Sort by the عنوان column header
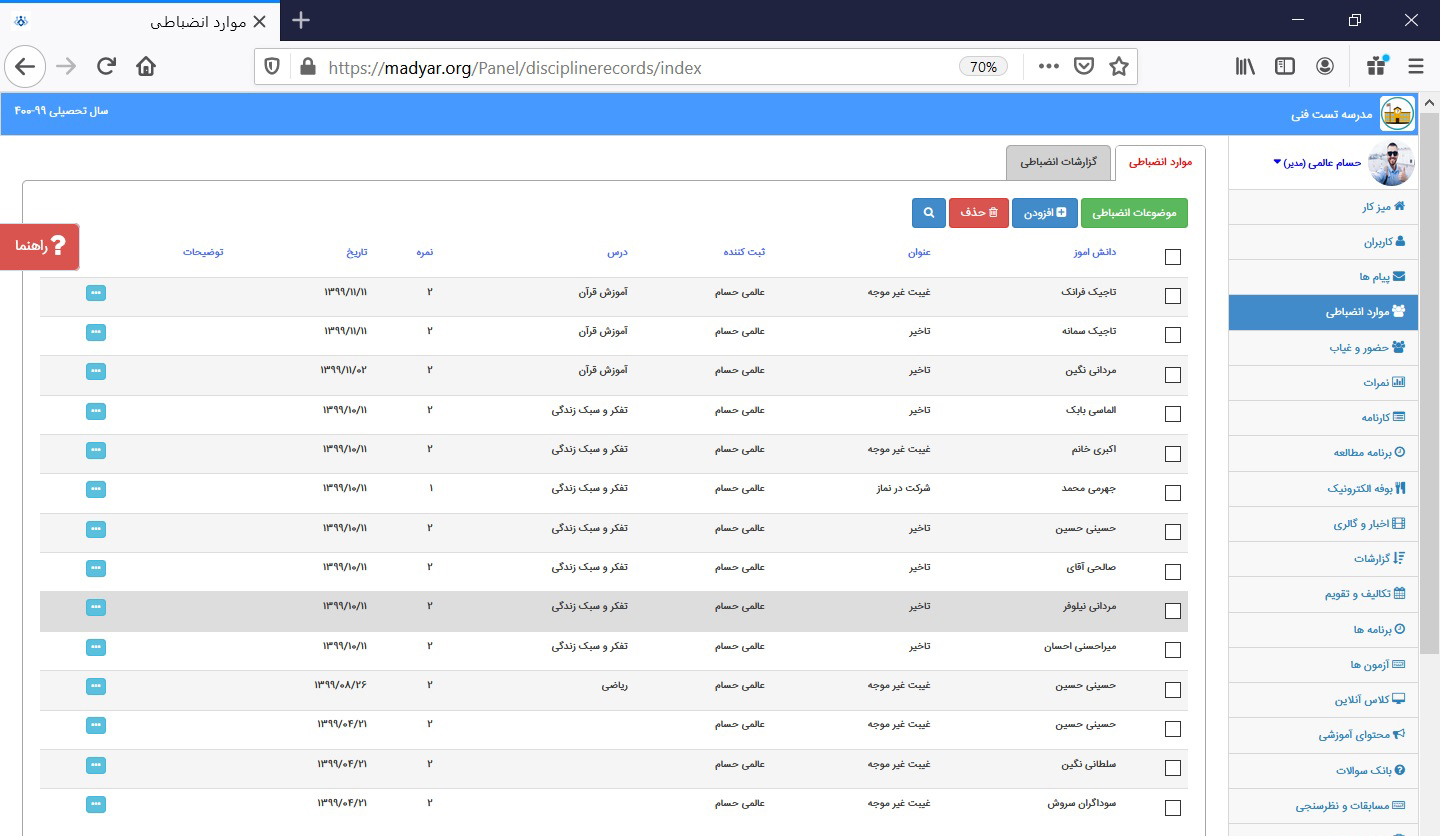1440x836 pixels. (x=919, y=252)
